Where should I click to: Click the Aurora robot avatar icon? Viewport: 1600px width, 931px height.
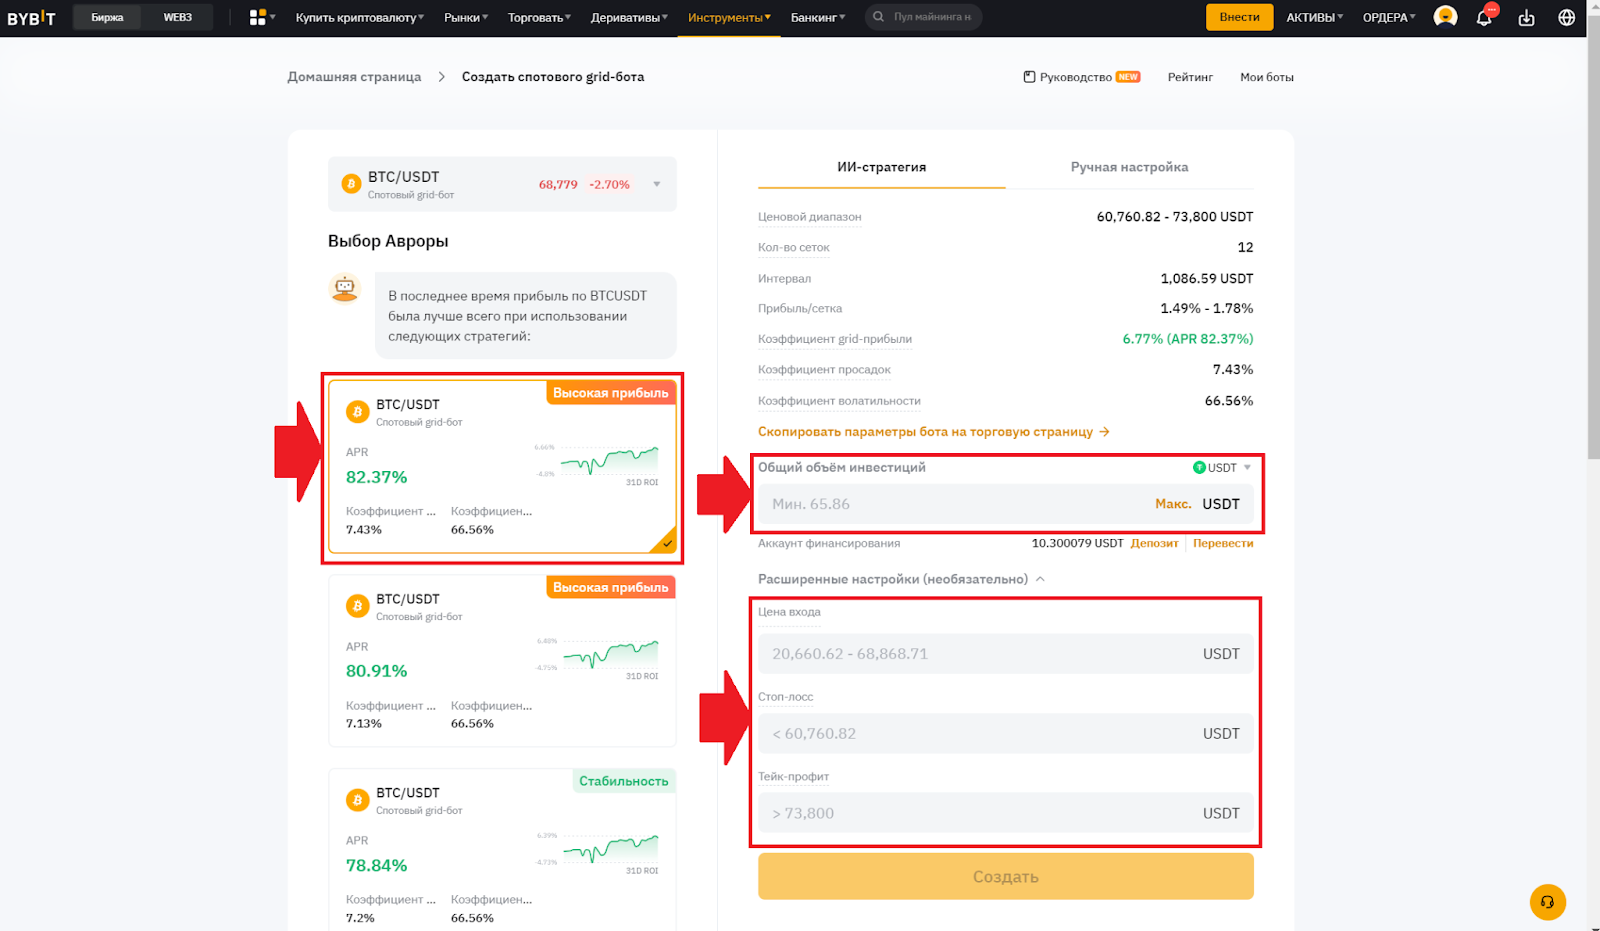coord(345,288)
